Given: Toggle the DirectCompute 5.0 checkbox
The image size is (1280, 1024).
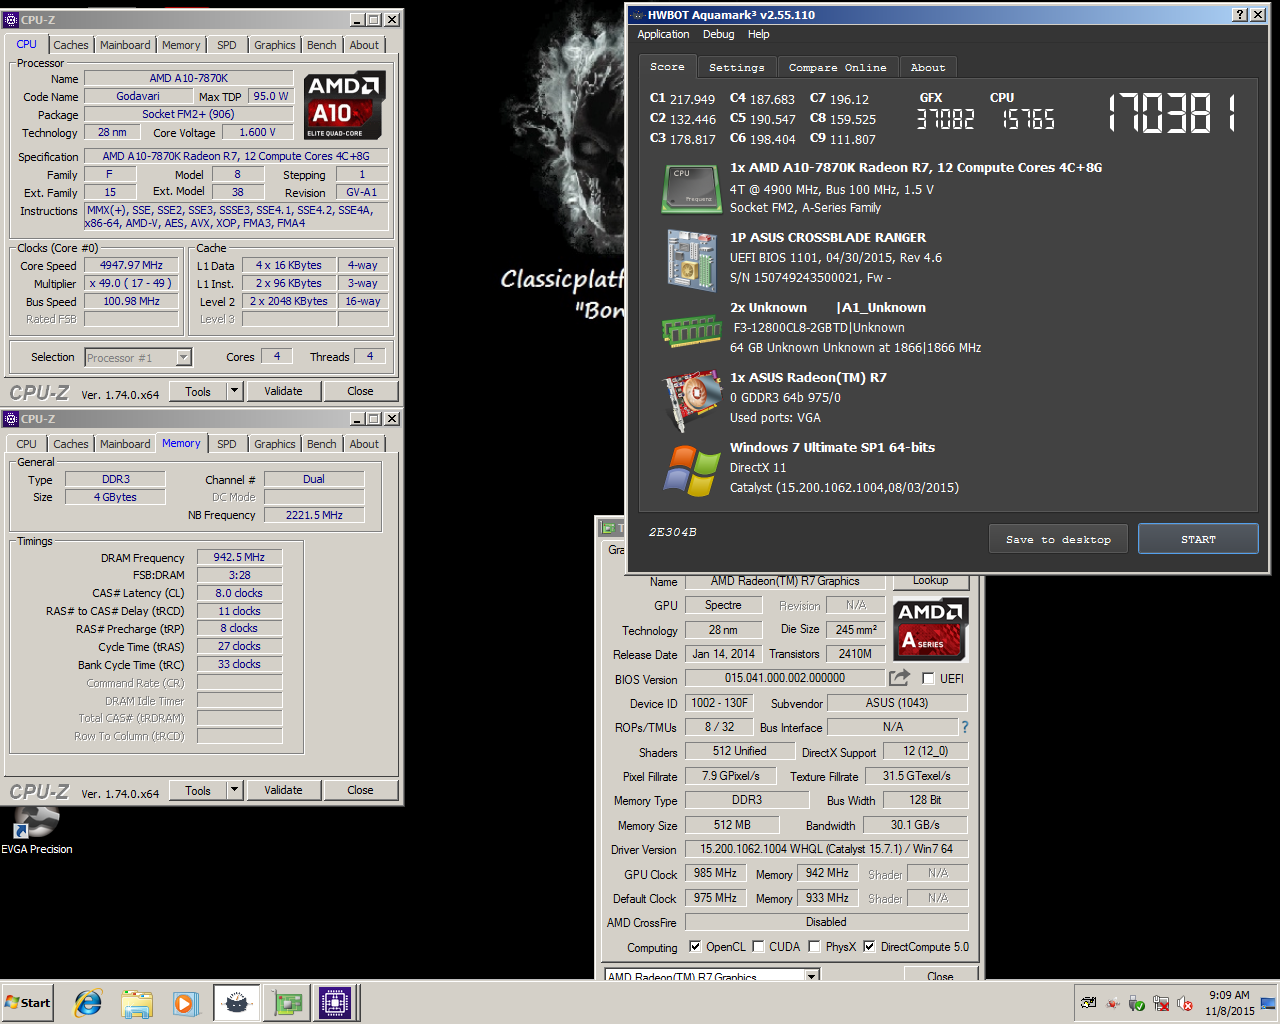Looking at the screenshot, I should point(869,947).
